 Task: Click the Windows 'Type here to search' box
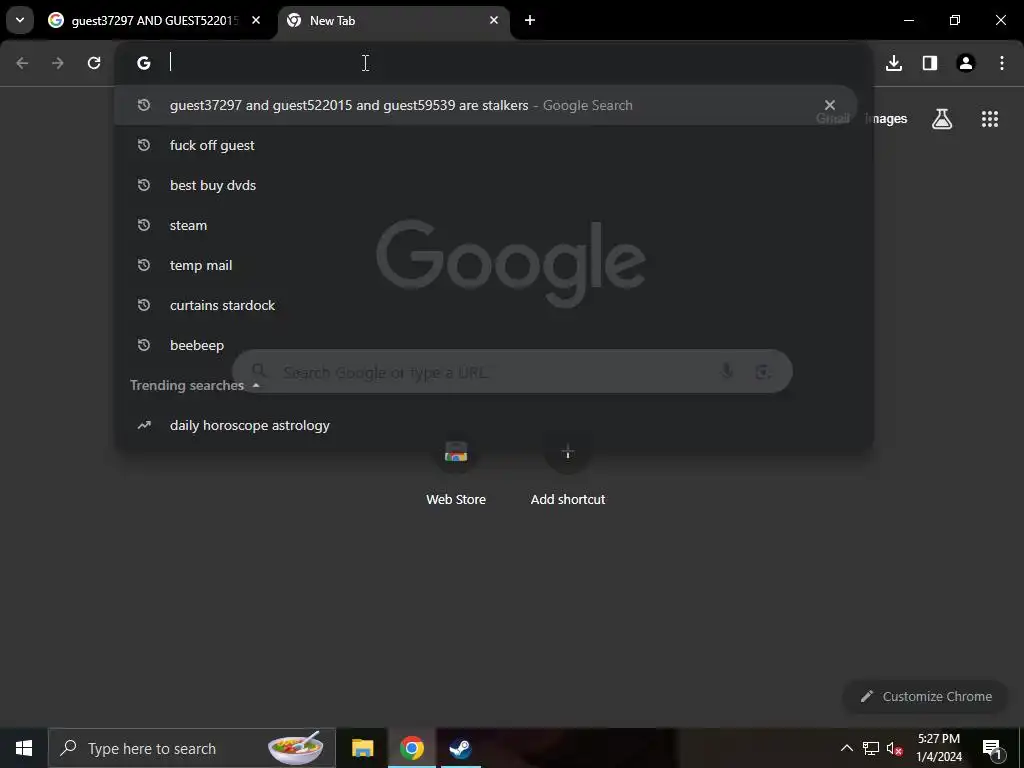[x=192, y=748]
